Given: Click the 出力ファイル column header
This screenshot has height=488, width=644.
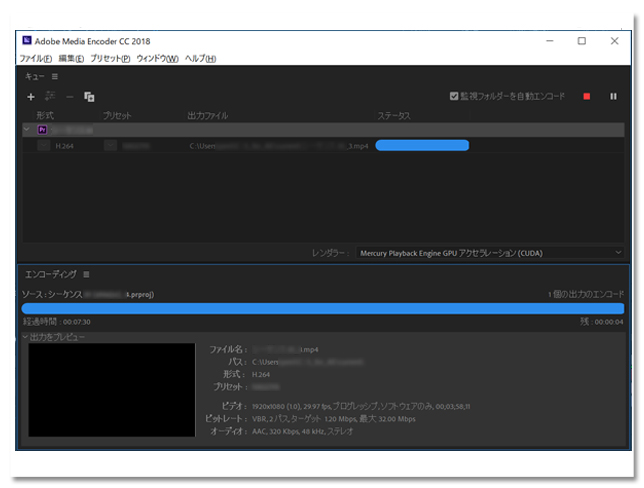Looking at the screenshot, I should tap(207, 115).
